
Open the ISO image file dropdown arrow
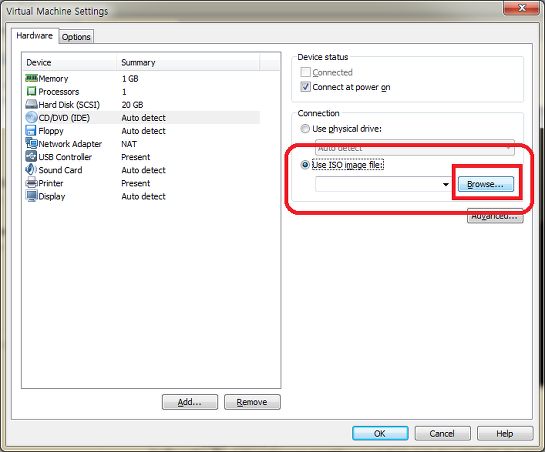point(446,184)
